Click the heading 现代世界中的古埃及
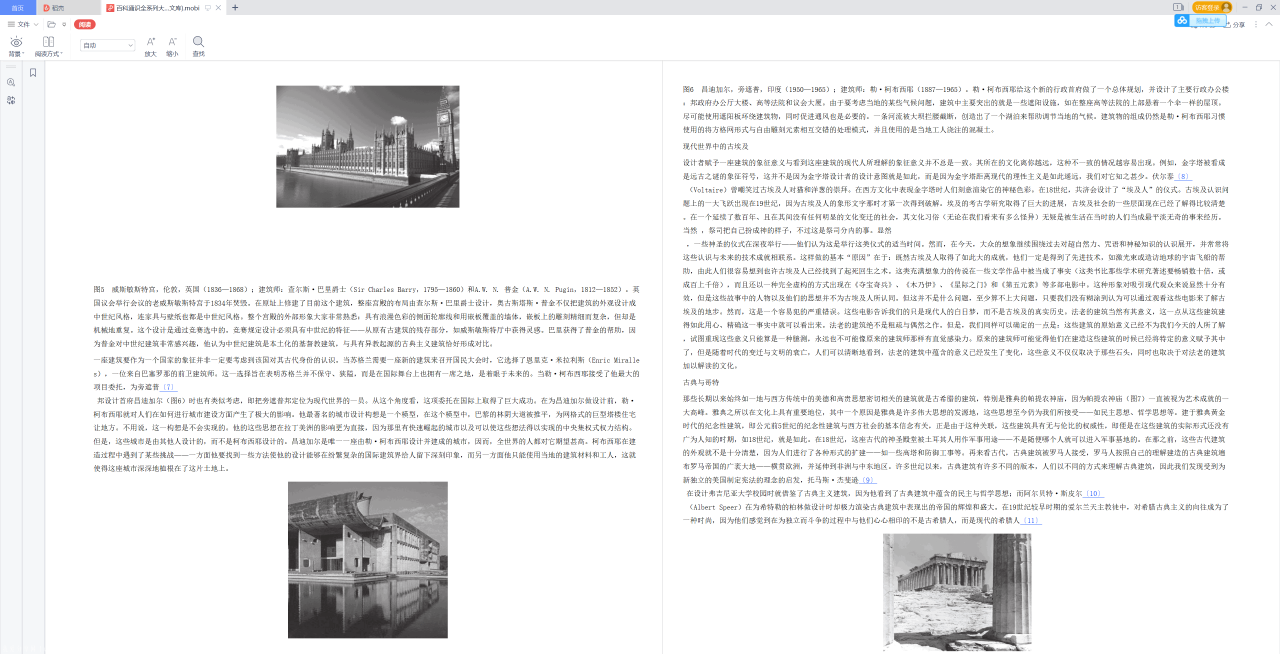The image size is (1280, 654). (715, 146)
